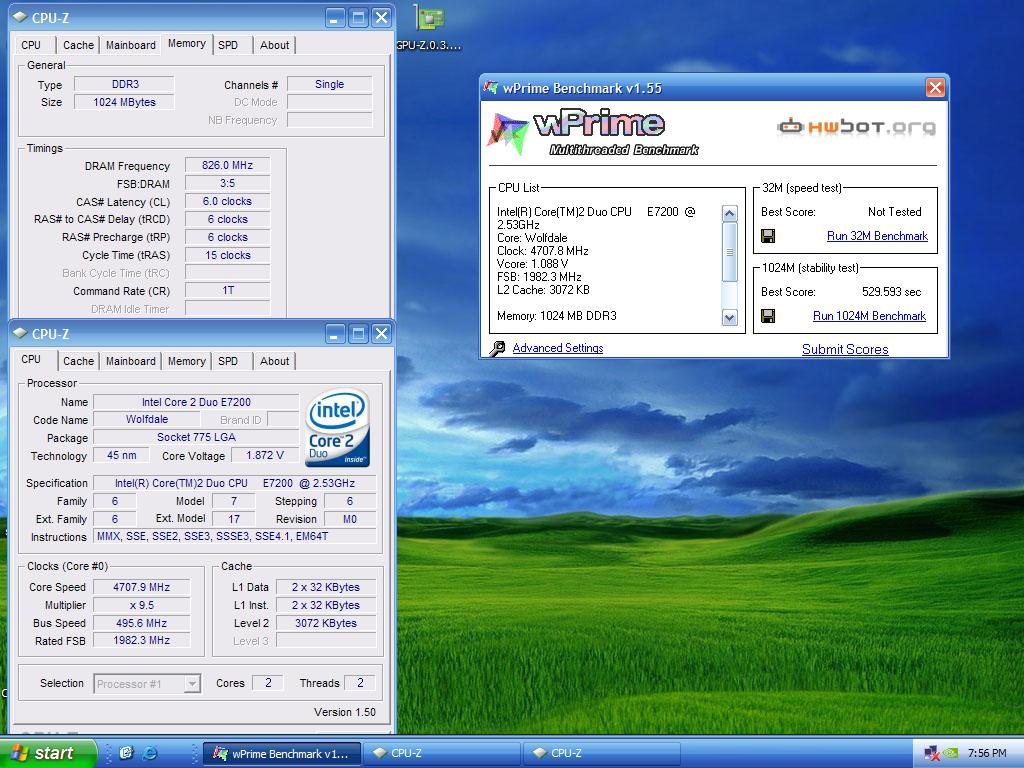The image size is (1024, 768).
Task: Click the NVIDIA tray icon
Action: click(952, 754)
